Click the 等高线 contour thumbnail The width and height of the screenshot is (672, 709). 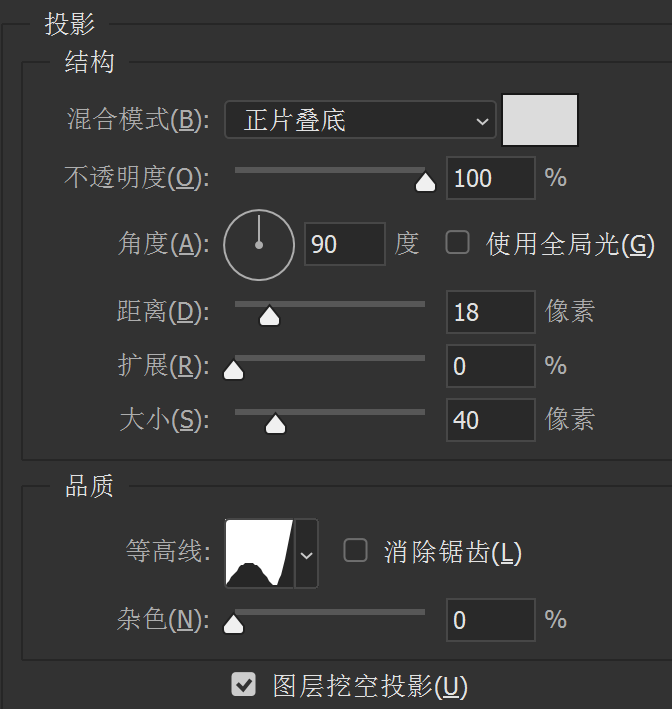259,552
